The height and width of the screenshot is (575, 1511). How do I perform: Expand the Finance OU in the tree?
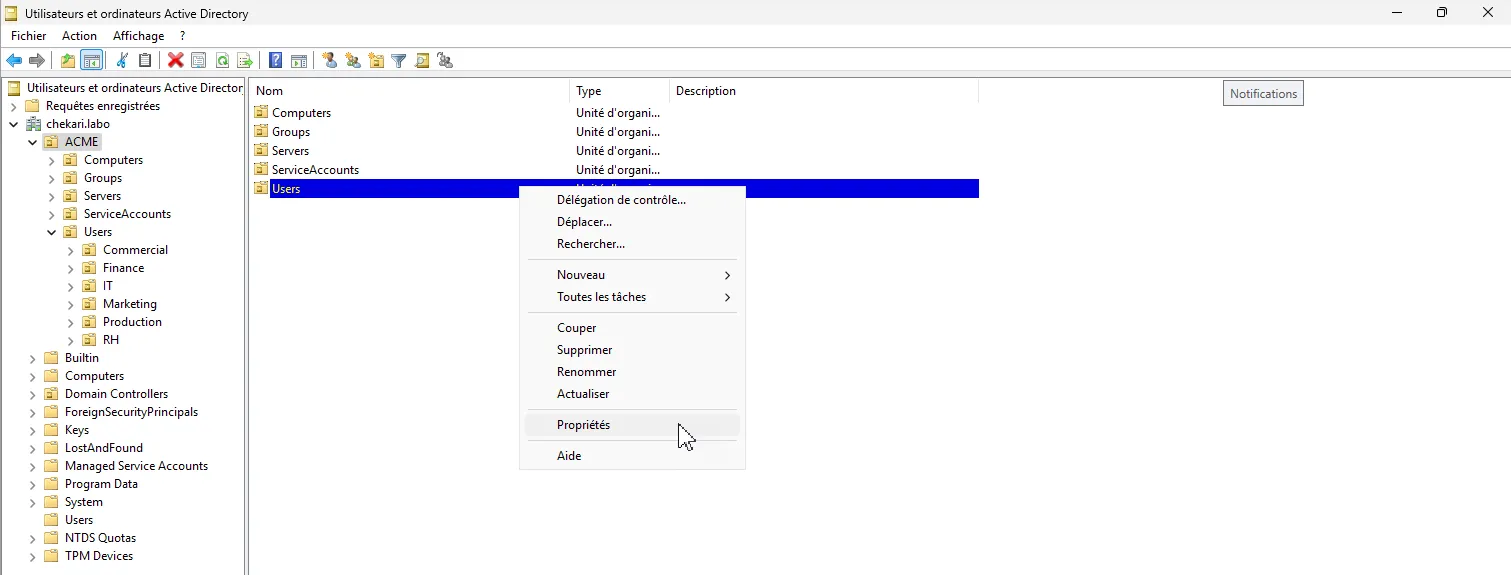[x=71, y=268]
